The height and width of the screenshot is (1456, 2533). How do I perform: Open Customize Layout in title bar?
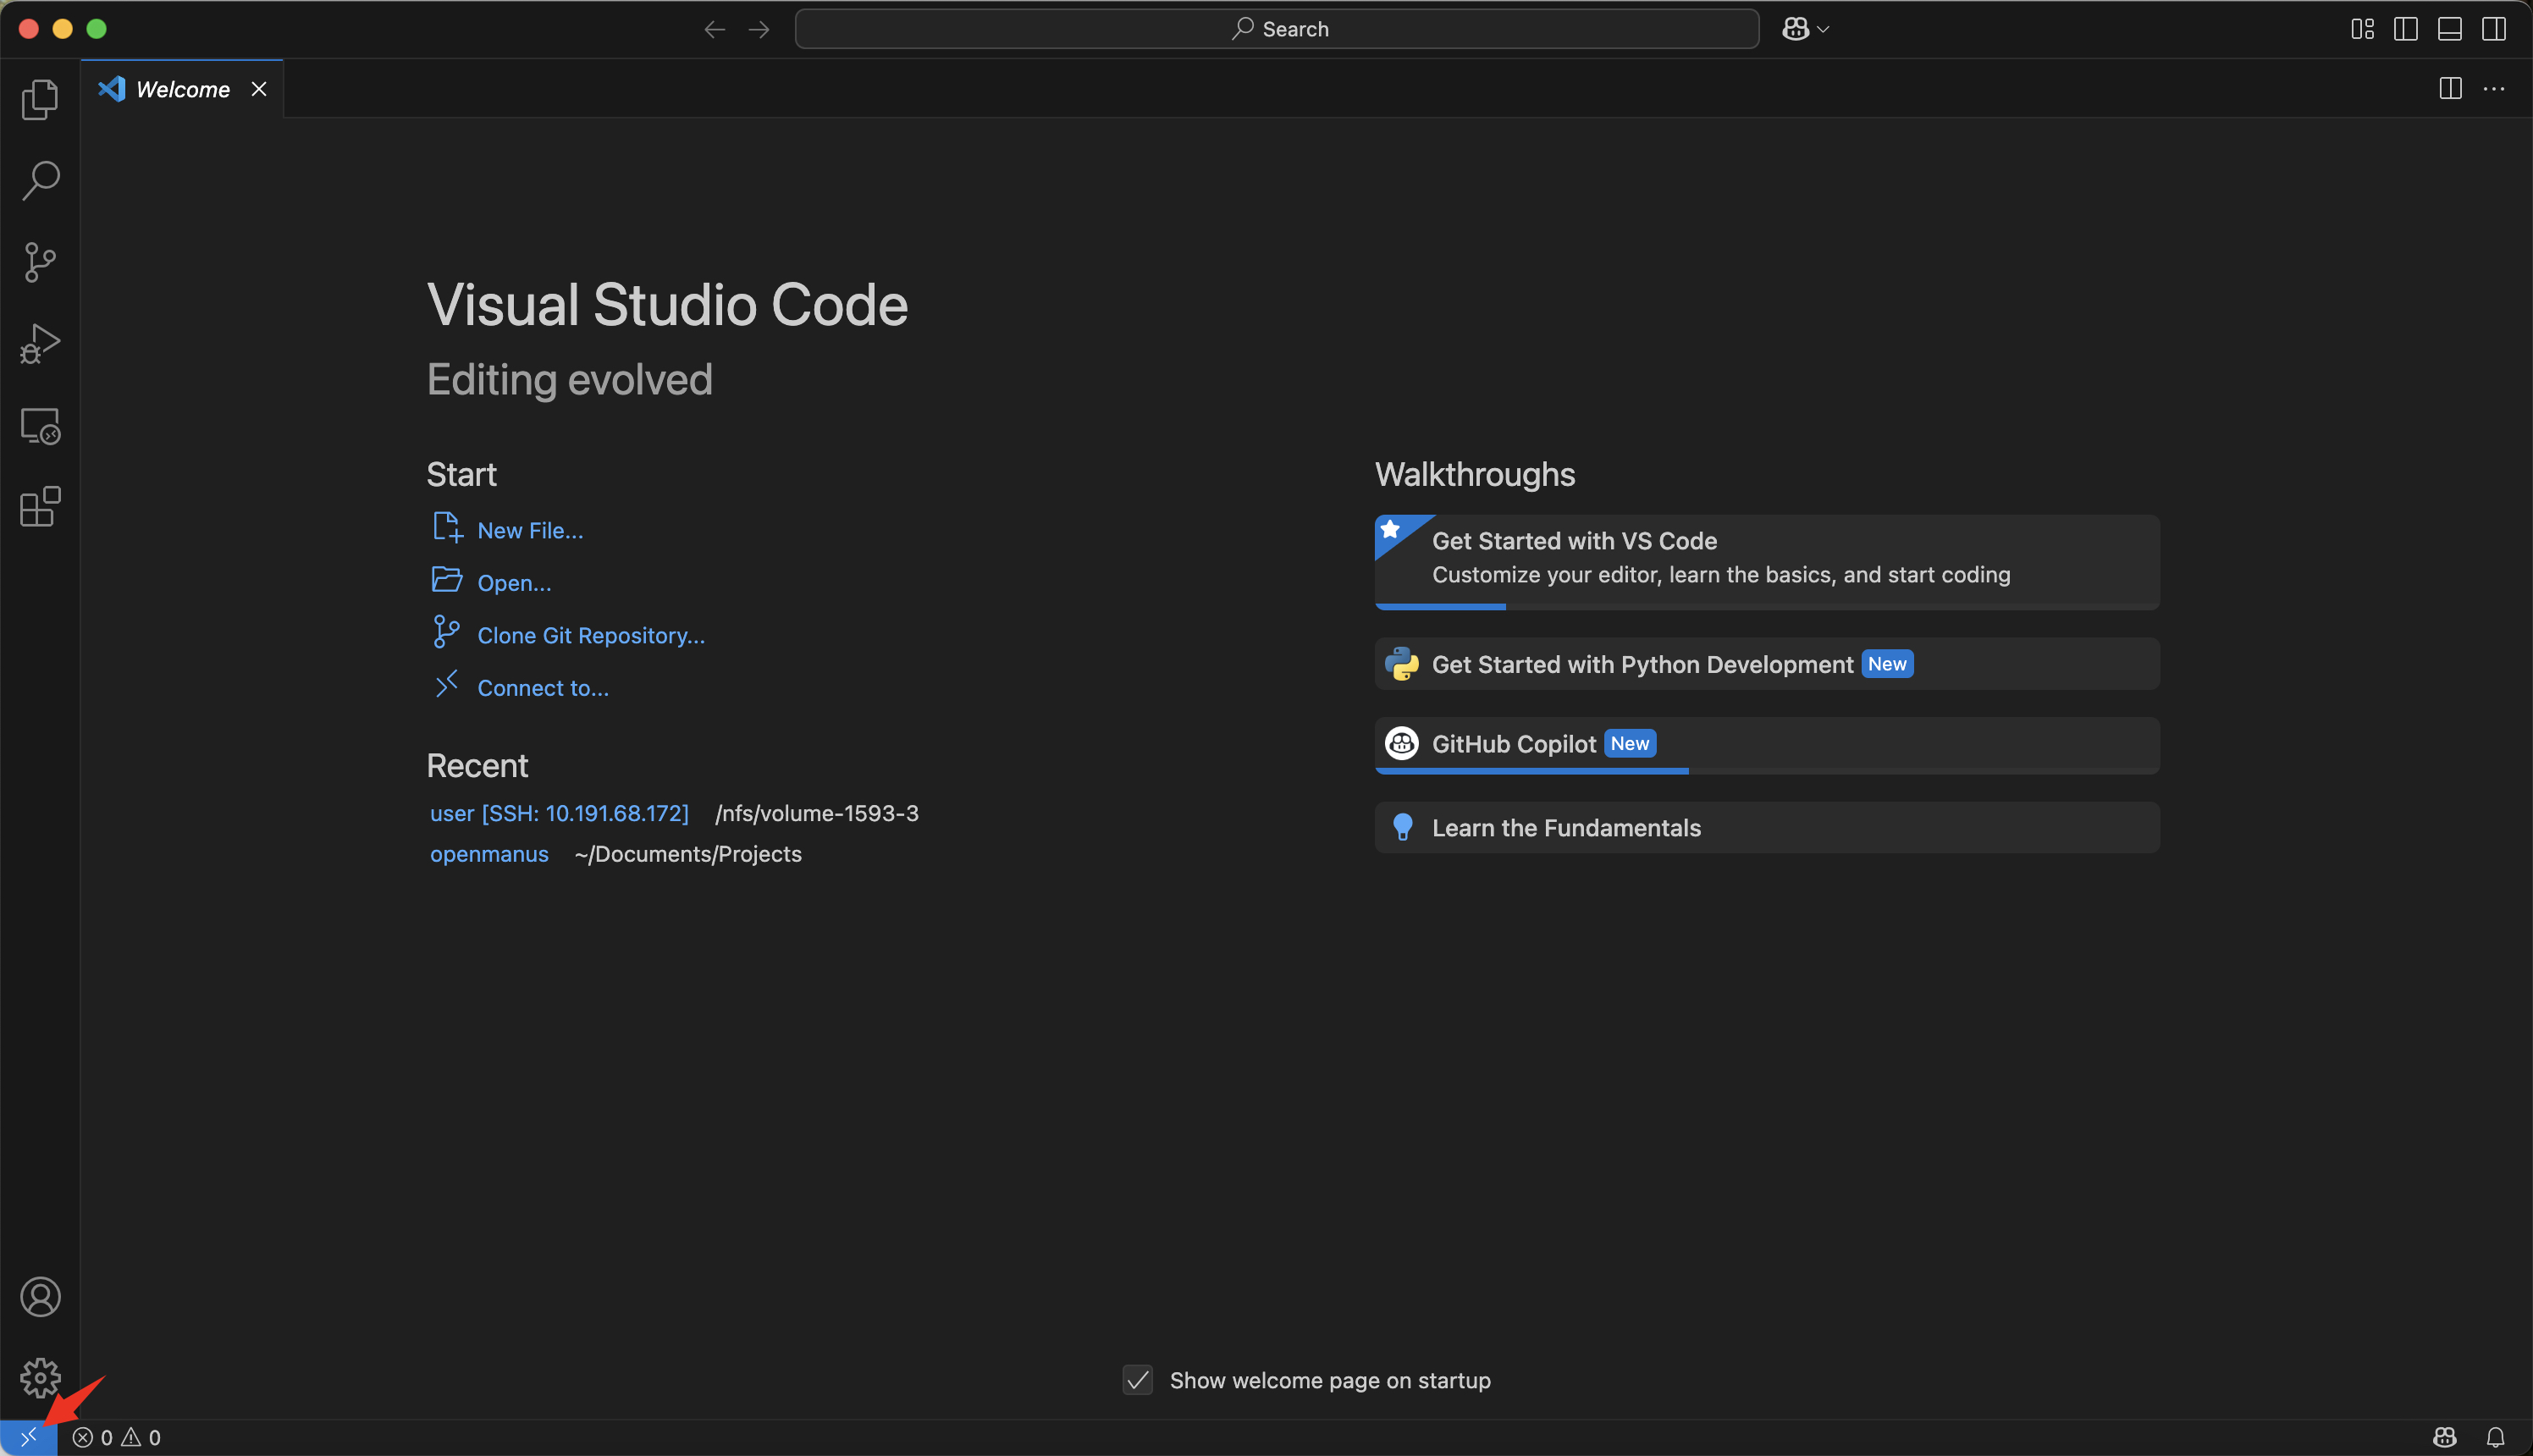2362,29
